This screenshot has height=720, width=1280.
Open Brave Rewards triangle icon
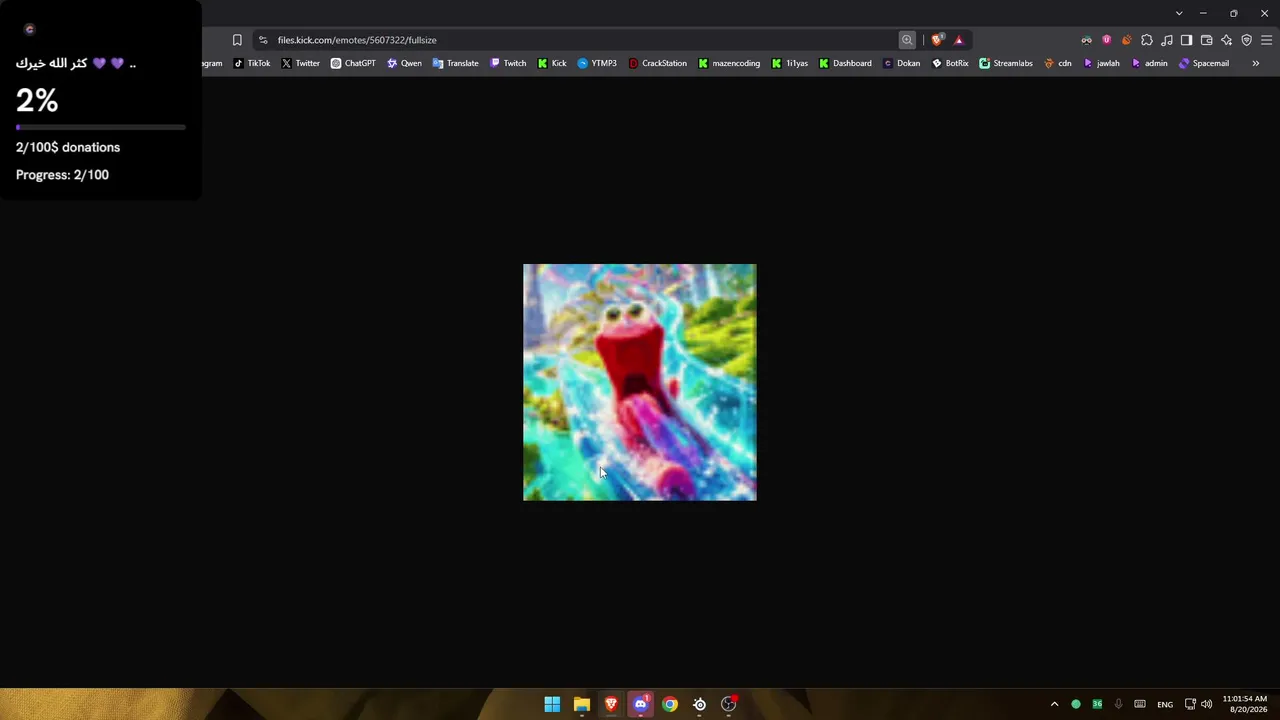[959, 40]
